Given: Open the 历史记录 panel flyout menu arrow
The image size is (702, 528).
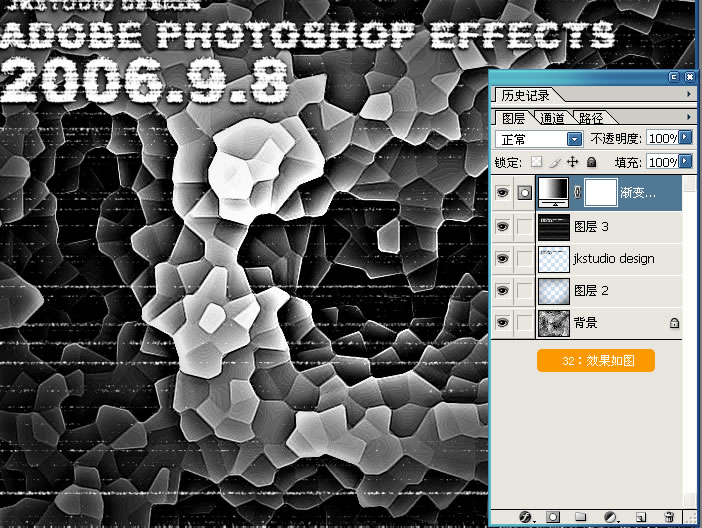Looking at the screenshot, I should (x=689, y=94).
